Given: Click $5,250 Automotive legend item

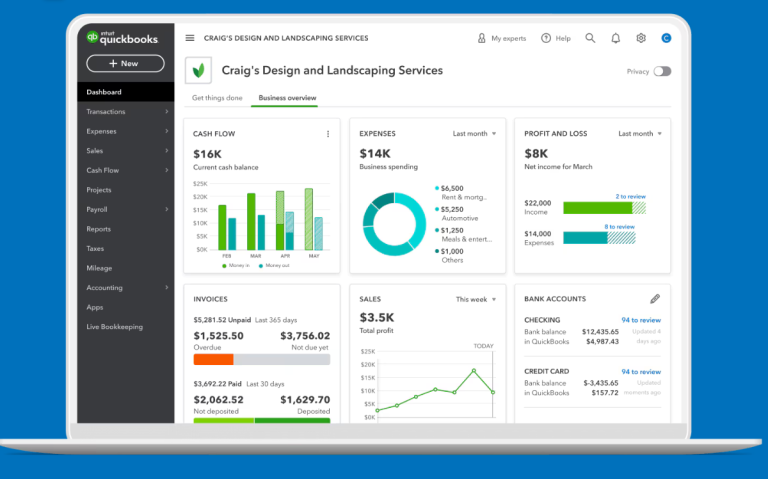Looking at the screenshot, I should tap(457, 214).
